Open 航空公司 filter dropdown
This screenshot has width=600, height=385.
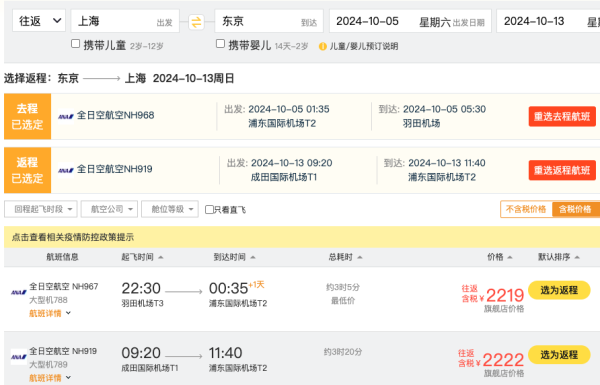109,209
